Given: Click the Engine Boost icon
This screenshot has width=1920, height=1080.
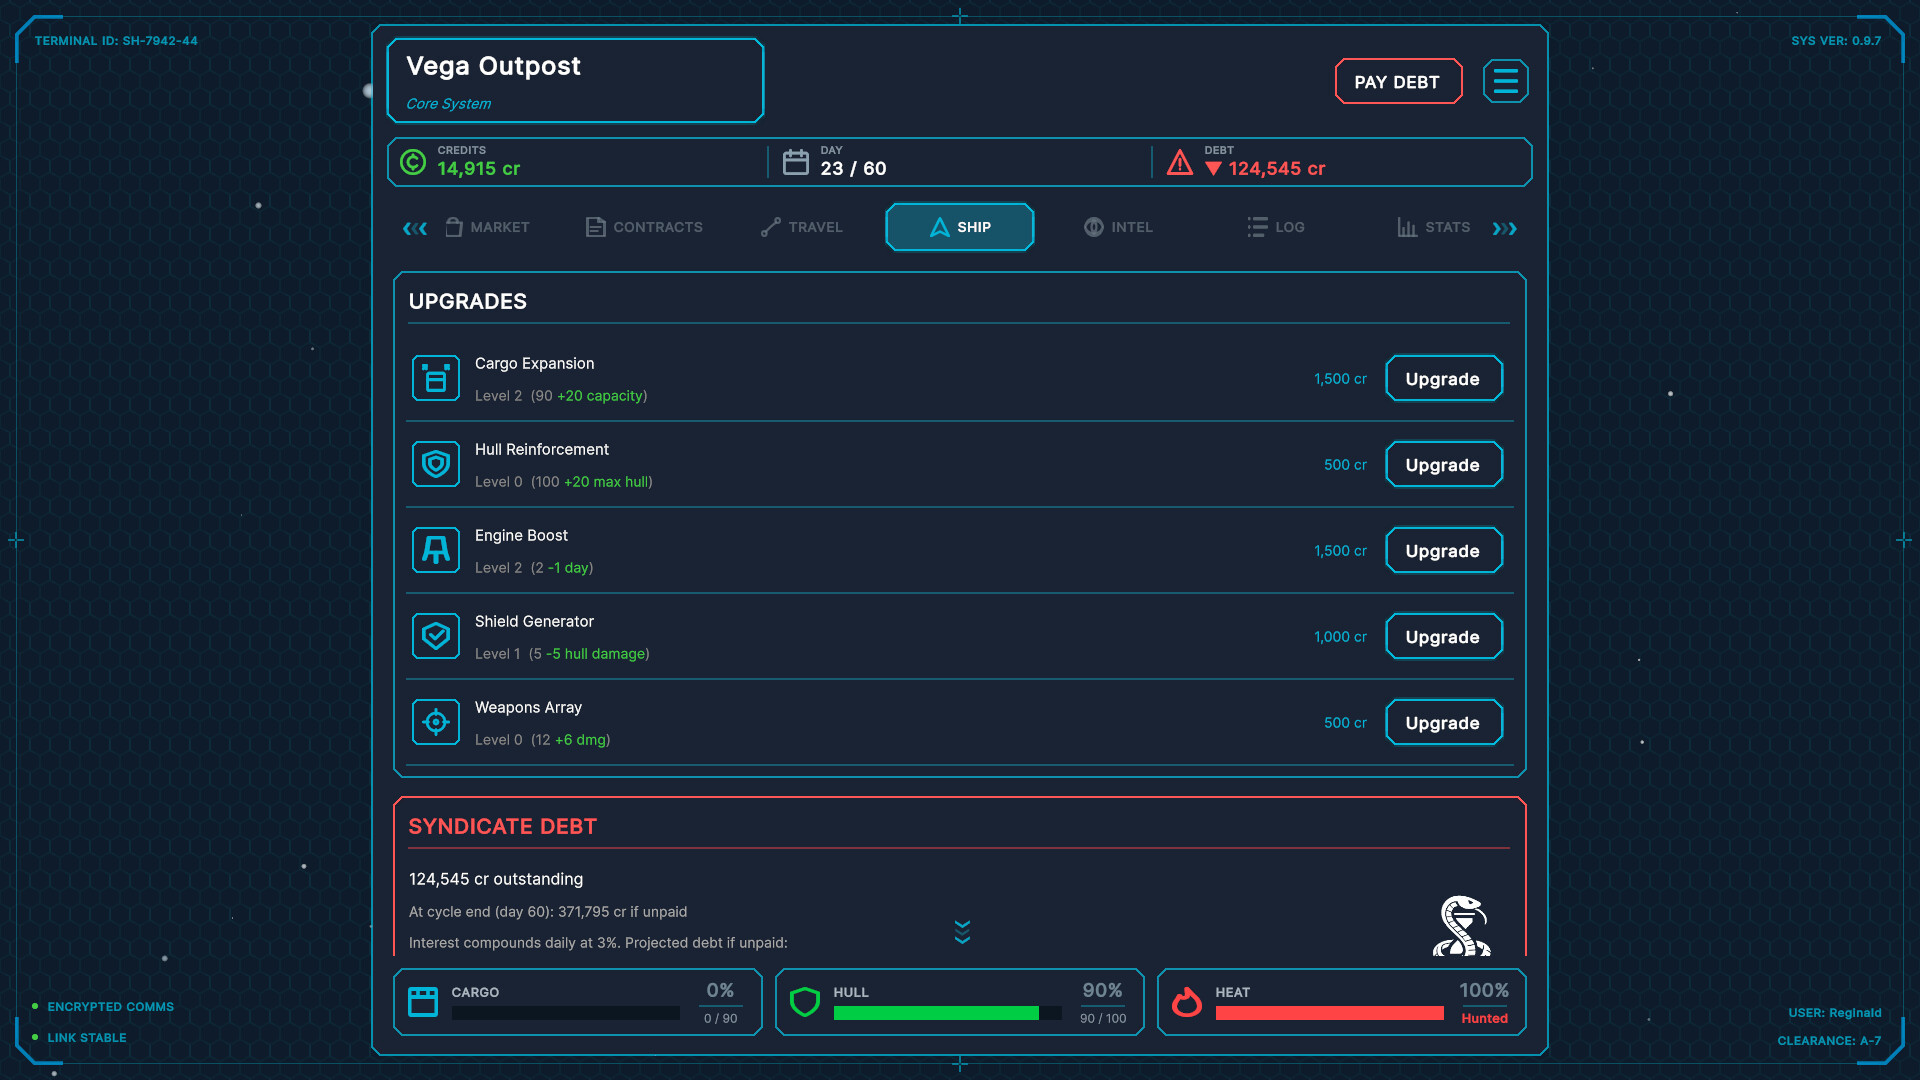Looking at the screenshot, I should pos(436,551).
